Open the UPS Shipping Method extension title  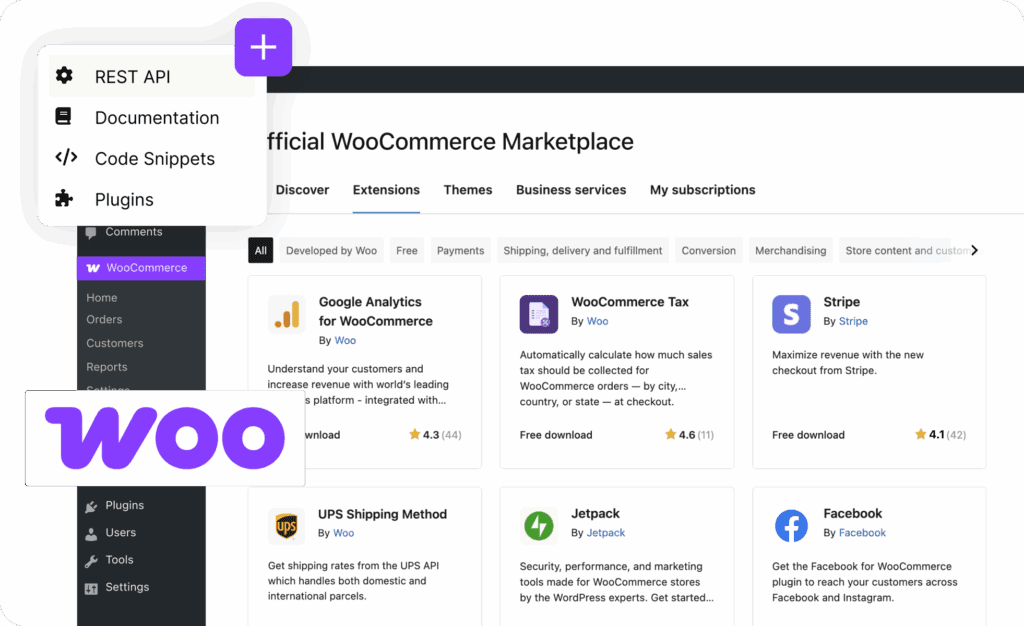tap(382, 514)
